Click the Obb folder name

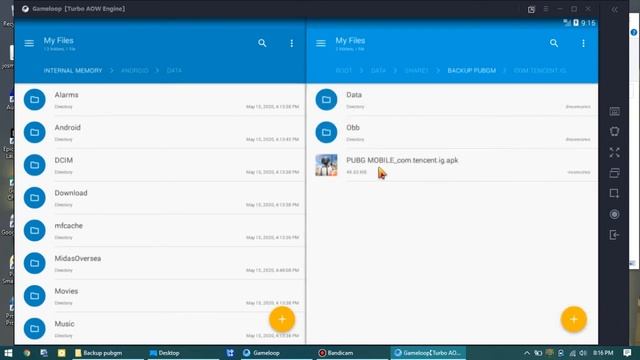353,127
